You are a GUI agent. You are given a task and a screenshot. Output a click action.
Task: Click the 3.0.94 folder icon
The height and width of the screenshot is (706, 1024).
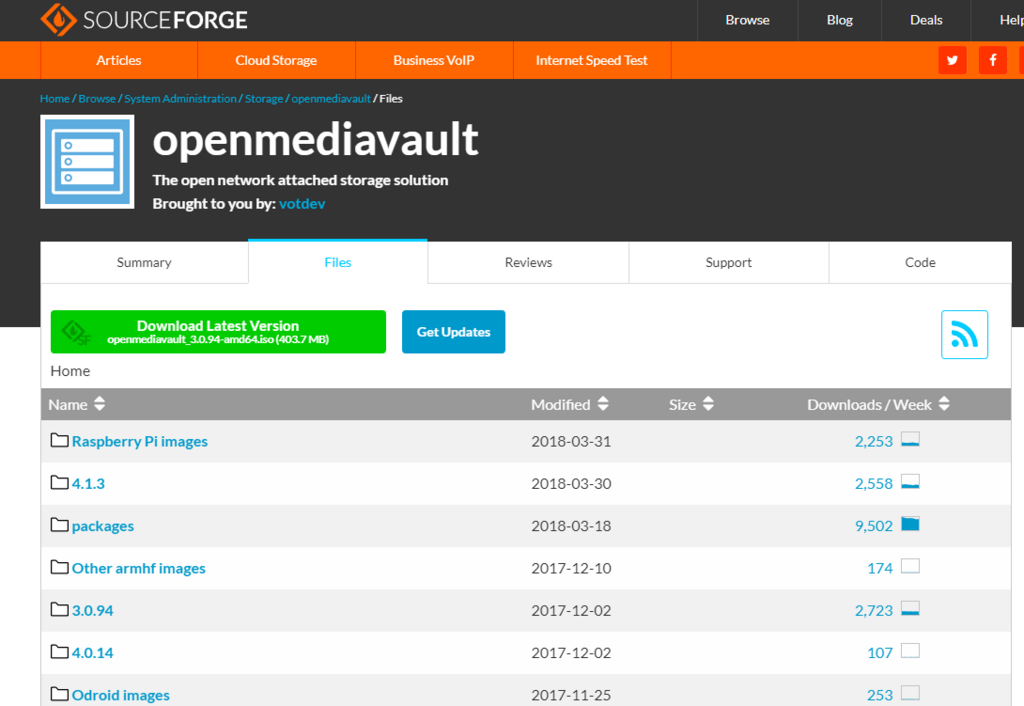click(x=59, y=609)
